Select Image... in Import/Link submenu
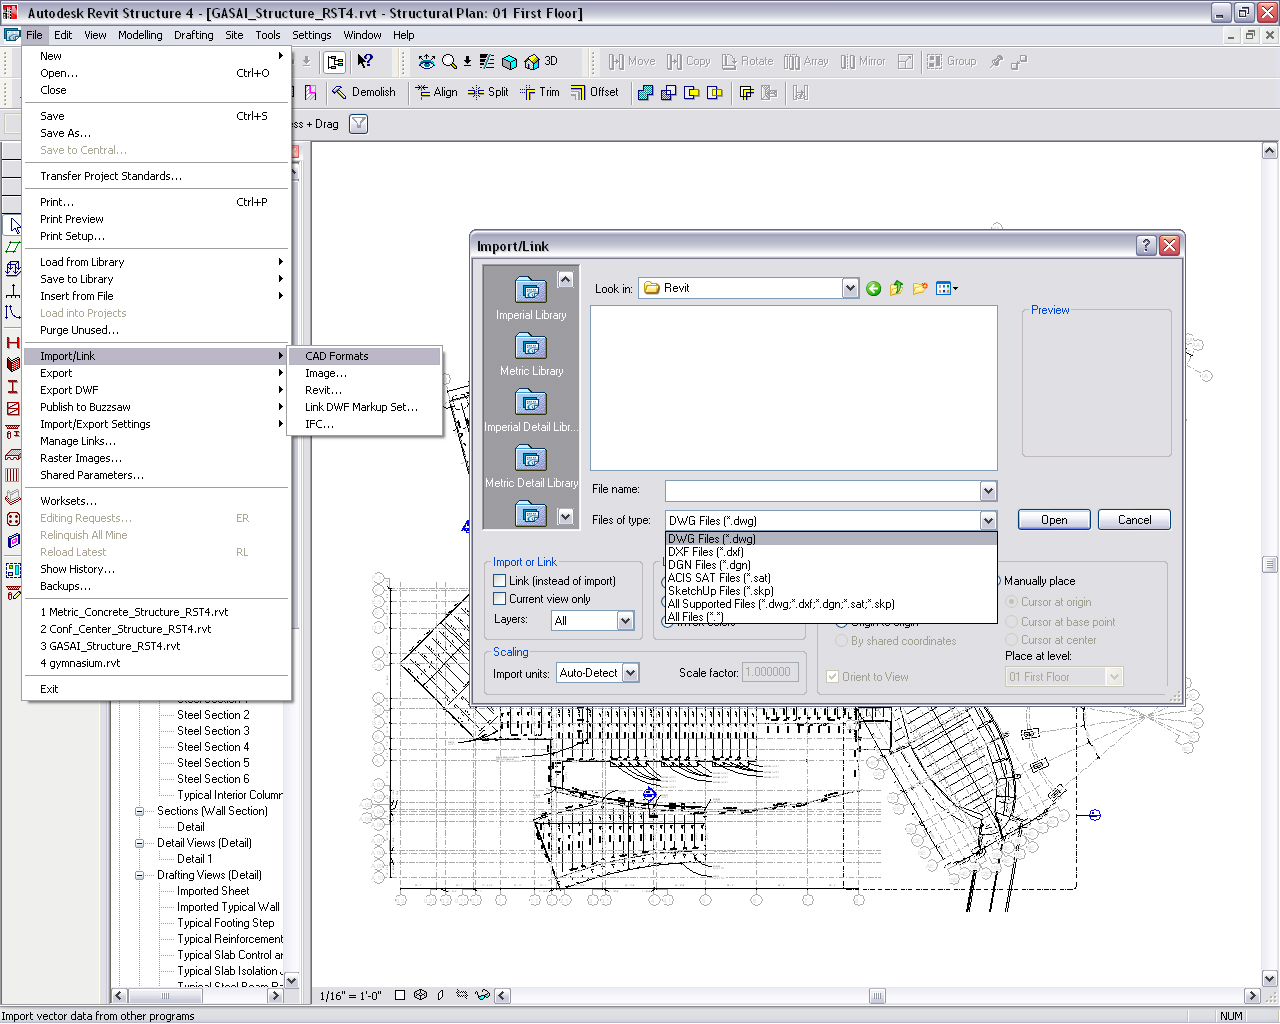 [x=365, y=373]
